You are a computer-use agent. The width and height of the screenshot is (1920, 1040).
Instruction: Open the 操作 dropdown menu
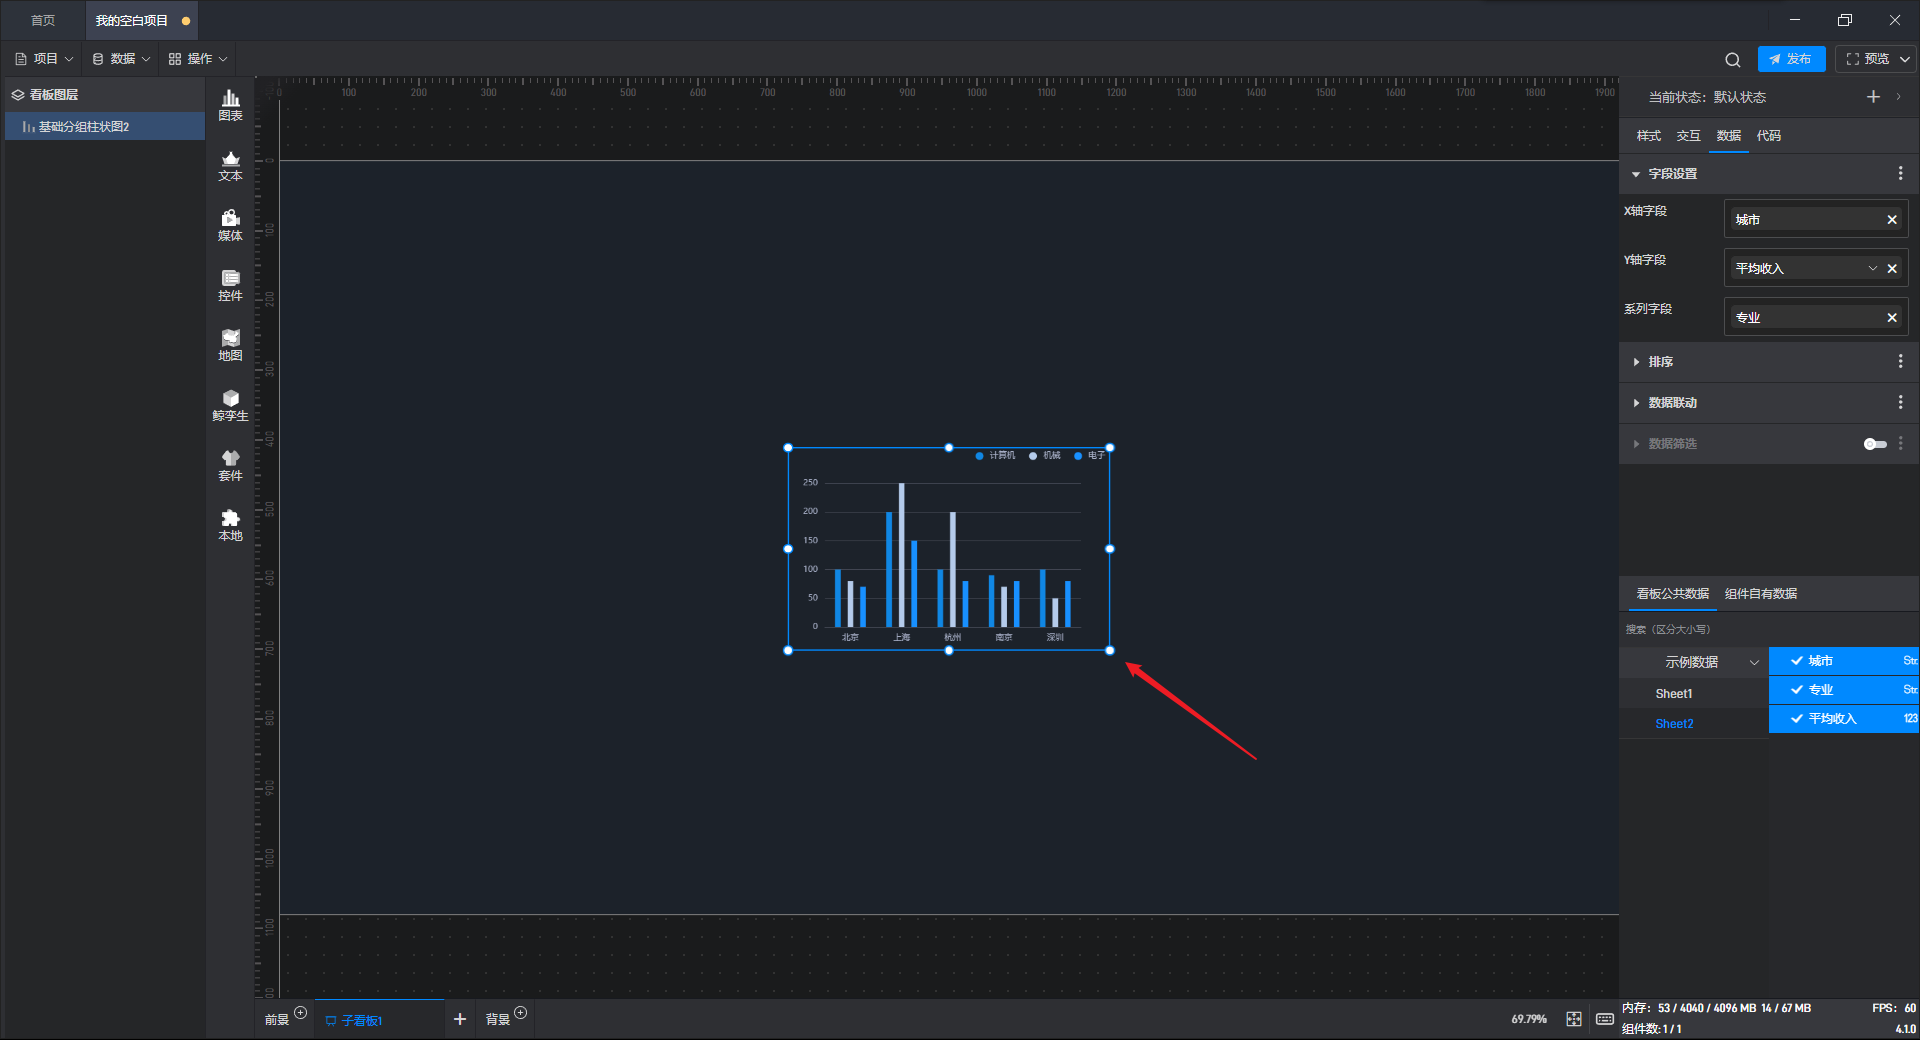pos(198,59)
